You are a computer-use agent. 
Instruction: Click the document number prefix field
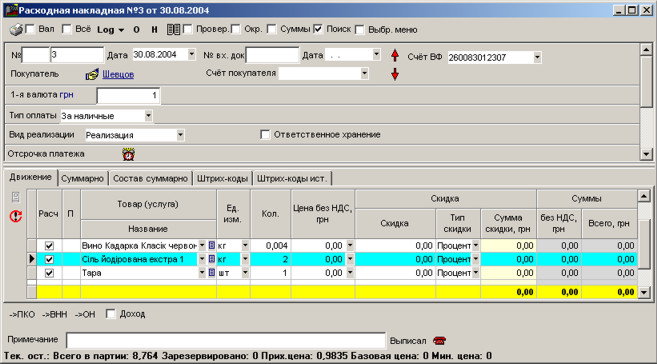[x=36, y=55]
